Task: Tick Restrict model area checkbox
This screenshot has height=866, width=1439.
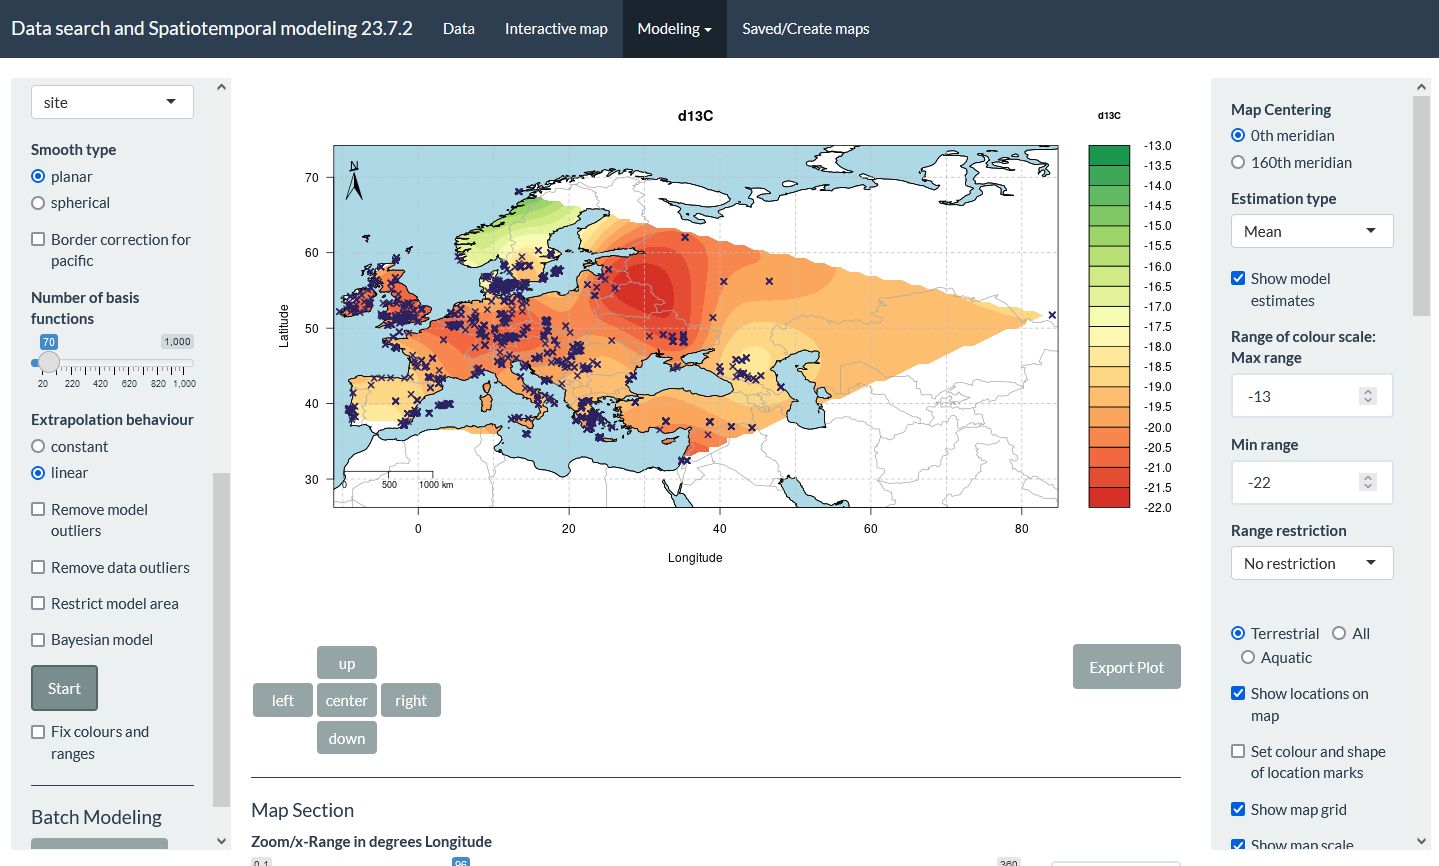Action: [38, 603]
